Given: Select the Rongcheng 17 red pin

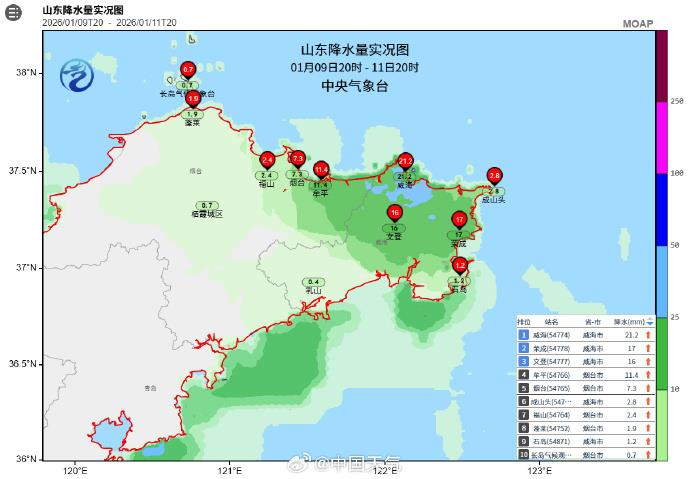Looking at the screenshot, I should tap(459, 219).
